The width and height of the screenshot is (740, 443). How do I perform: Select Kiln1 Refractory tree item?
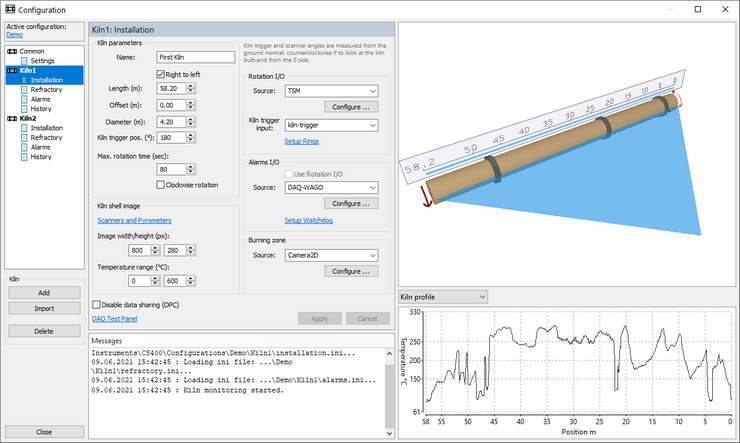tap(46, 90)
